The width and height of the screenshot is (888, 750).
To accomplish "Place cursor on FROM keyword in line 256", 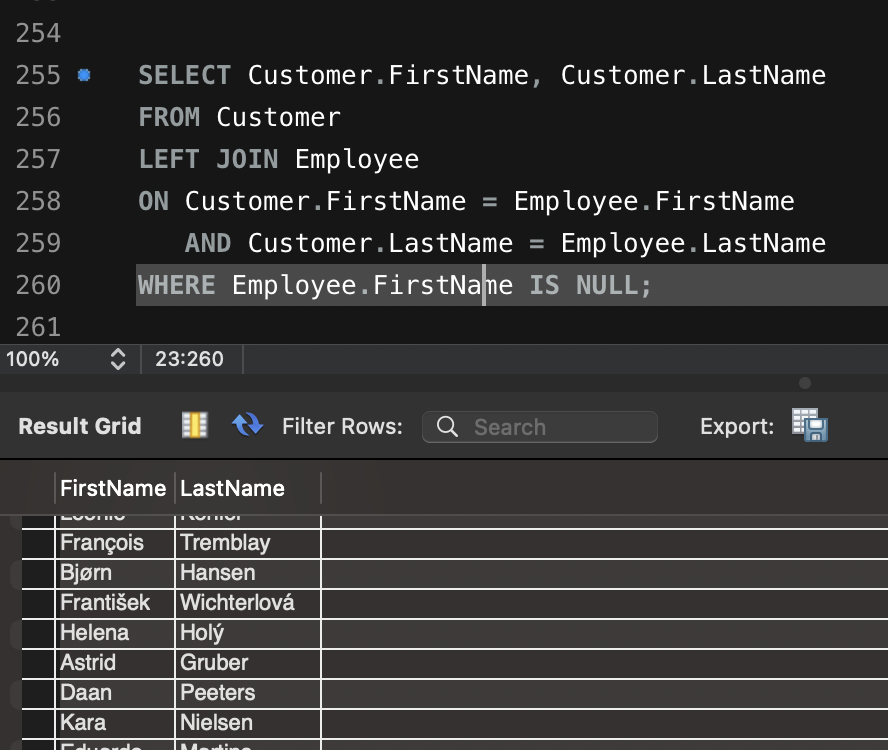I will [x=169, y=117].
